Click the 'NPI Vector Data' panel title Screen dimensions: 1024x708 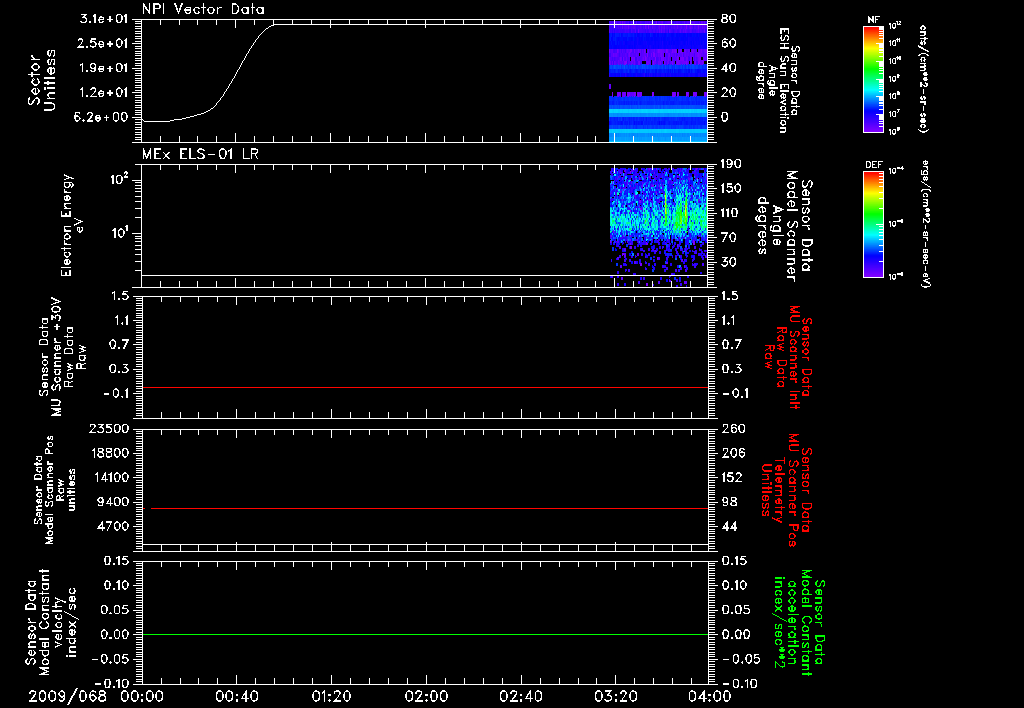[203, 9]
